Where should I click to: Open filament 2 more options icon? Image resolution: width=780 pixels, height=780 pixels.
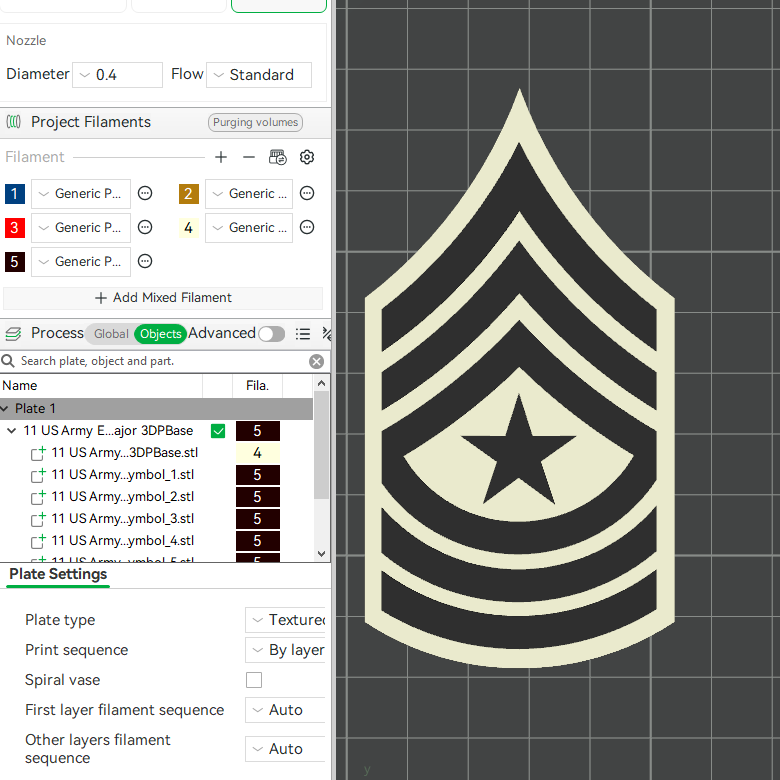click(x=307, y=193)
